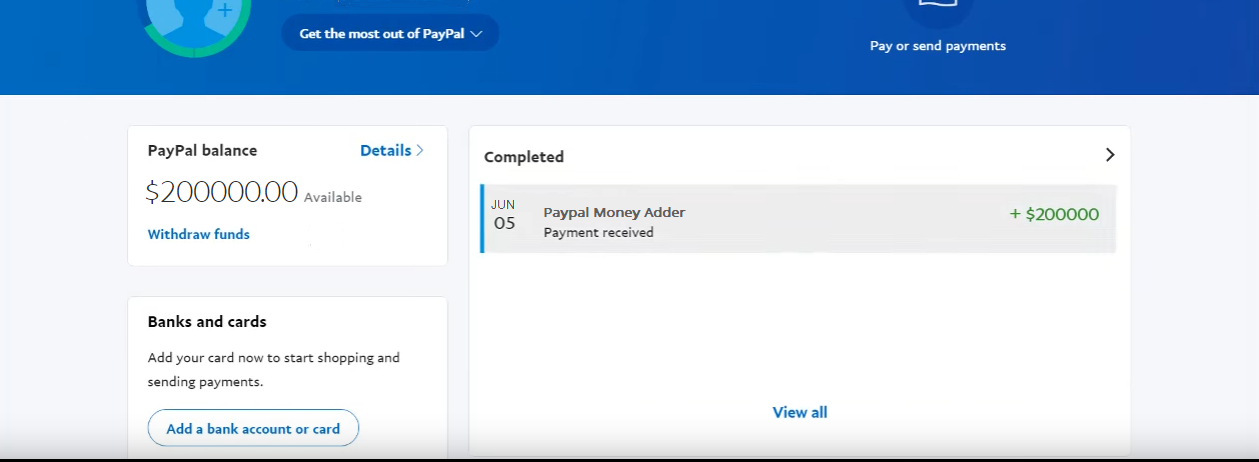The height and width of the screenshot is (462, 1259).
Task: Click View all transactions link
Action: 800,412
